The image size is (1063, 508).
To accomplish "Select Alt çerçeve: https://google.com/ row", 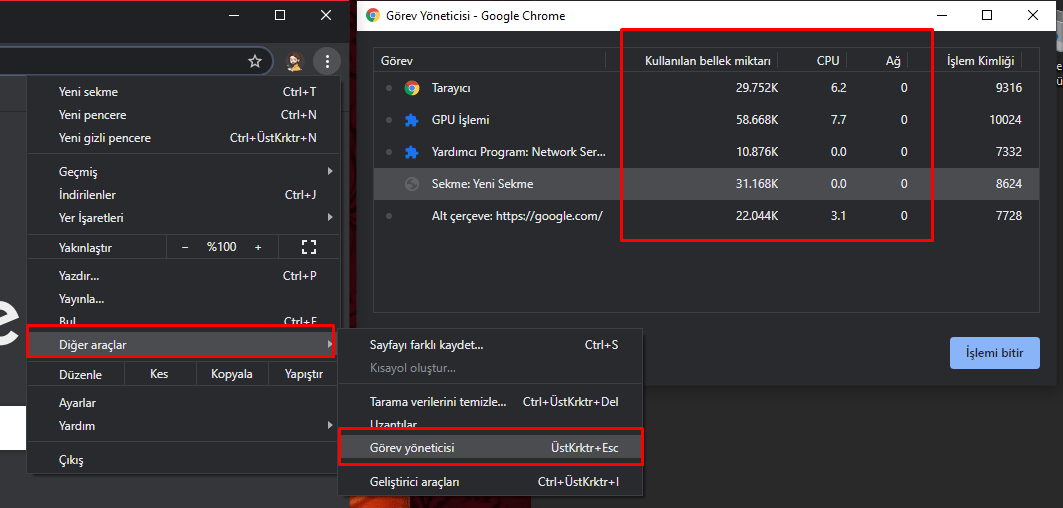I will tap(706, 216).
